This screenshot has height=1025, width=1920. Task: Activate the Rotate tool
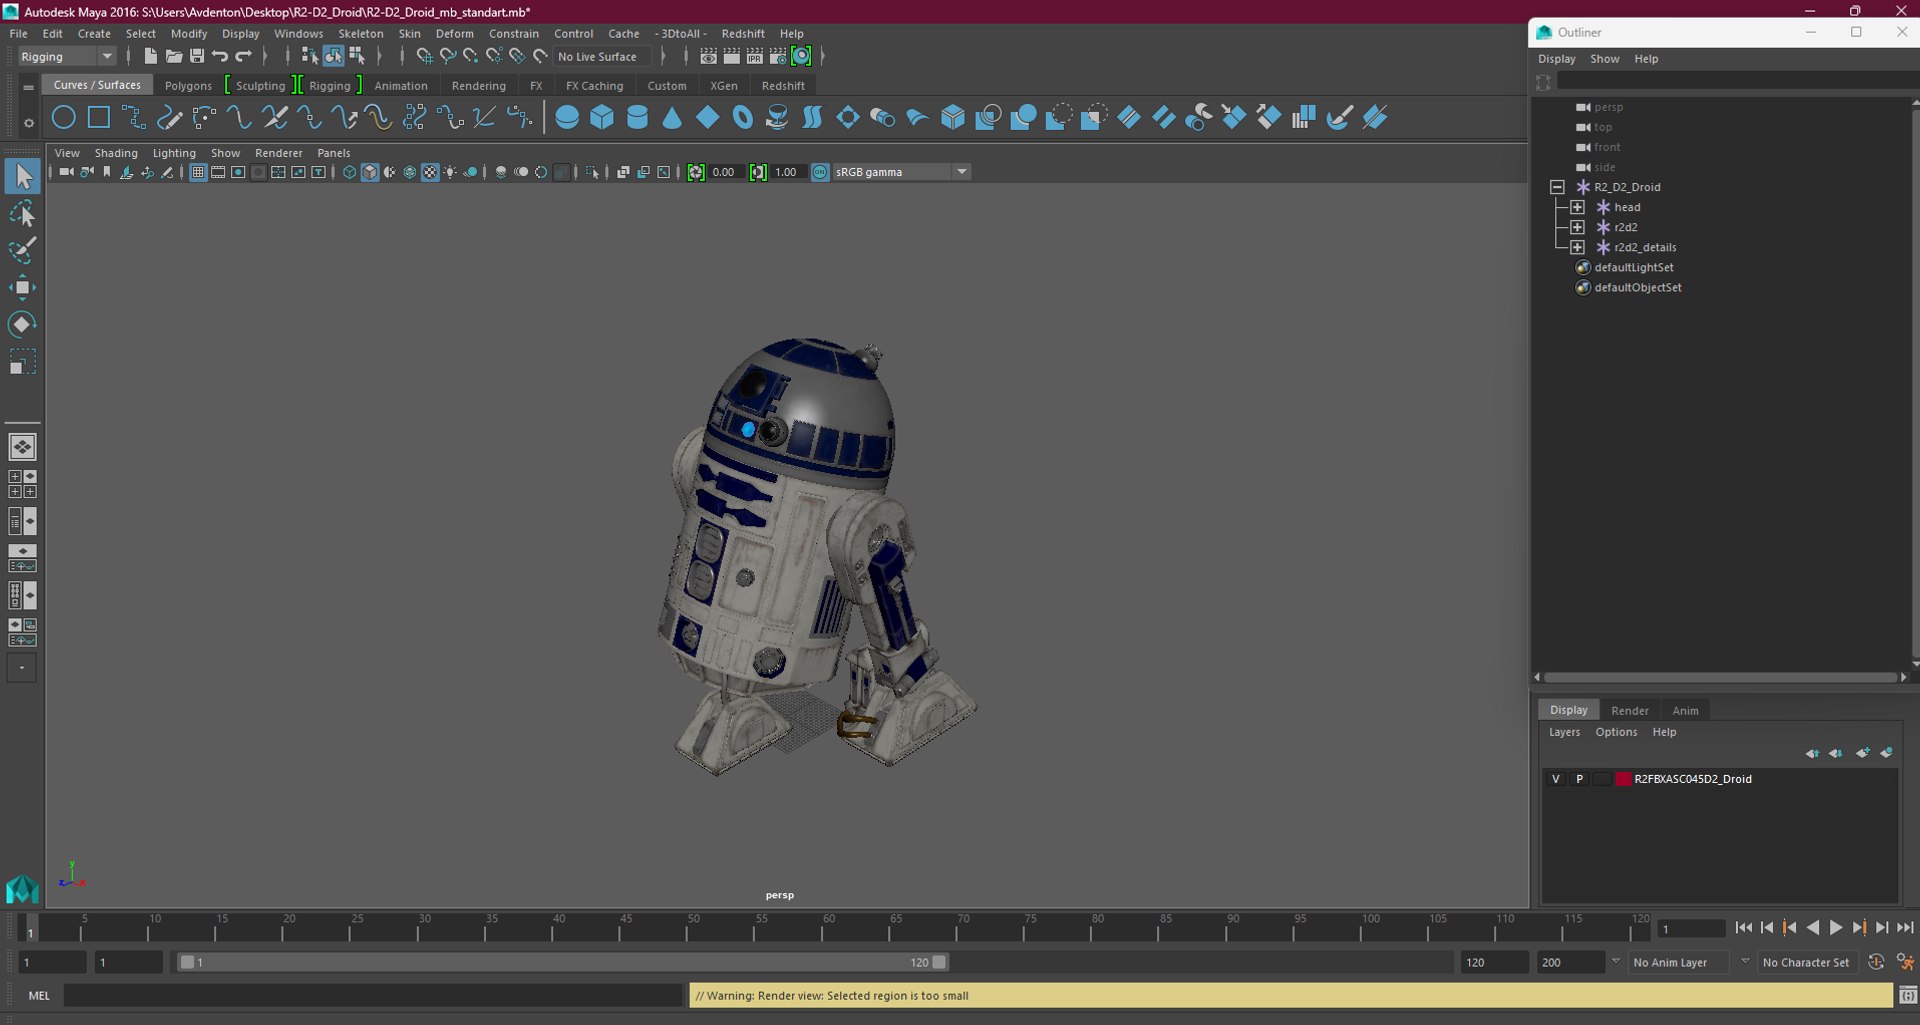pos(22,324)
